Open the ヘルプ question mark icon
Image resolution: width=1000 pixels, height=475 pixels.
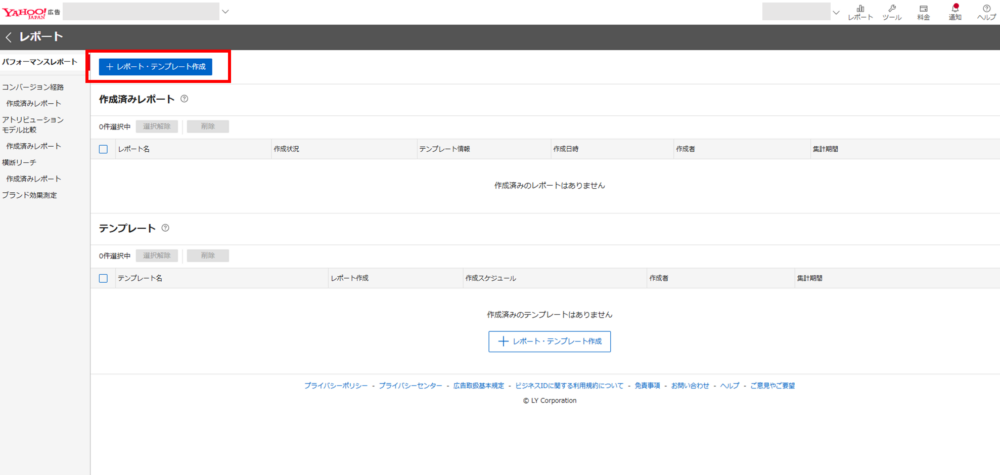click(x=986, y=12)
